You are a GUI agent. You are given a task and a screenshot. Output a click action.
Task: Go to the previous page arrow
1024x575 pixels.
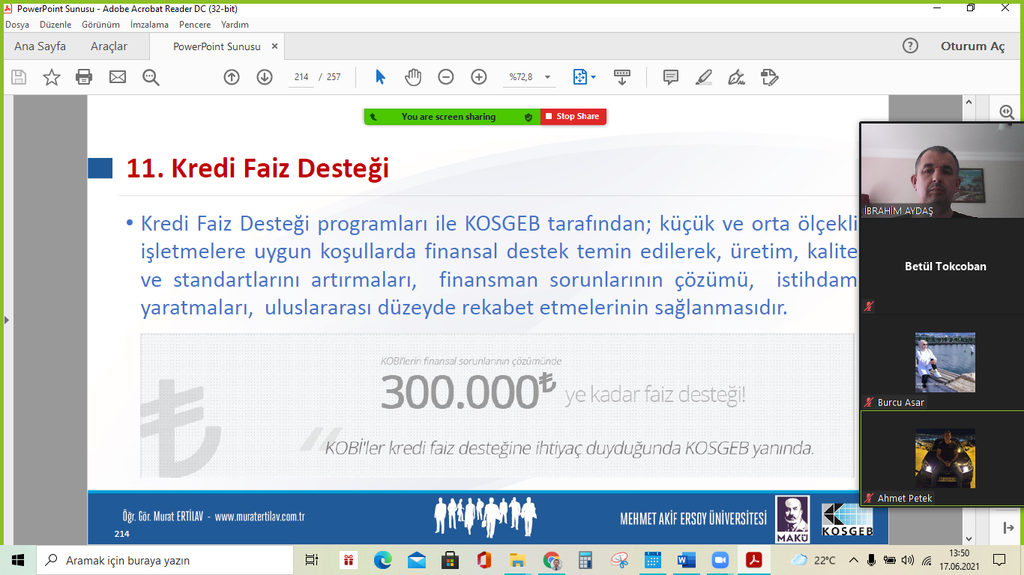[x=231, y=77]
